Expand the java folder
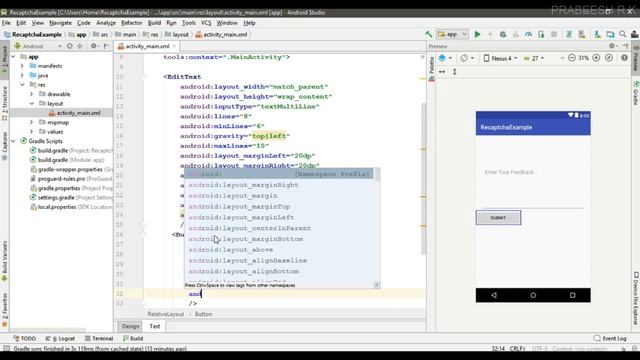This screenshot has width=640, height=360. 22,75
